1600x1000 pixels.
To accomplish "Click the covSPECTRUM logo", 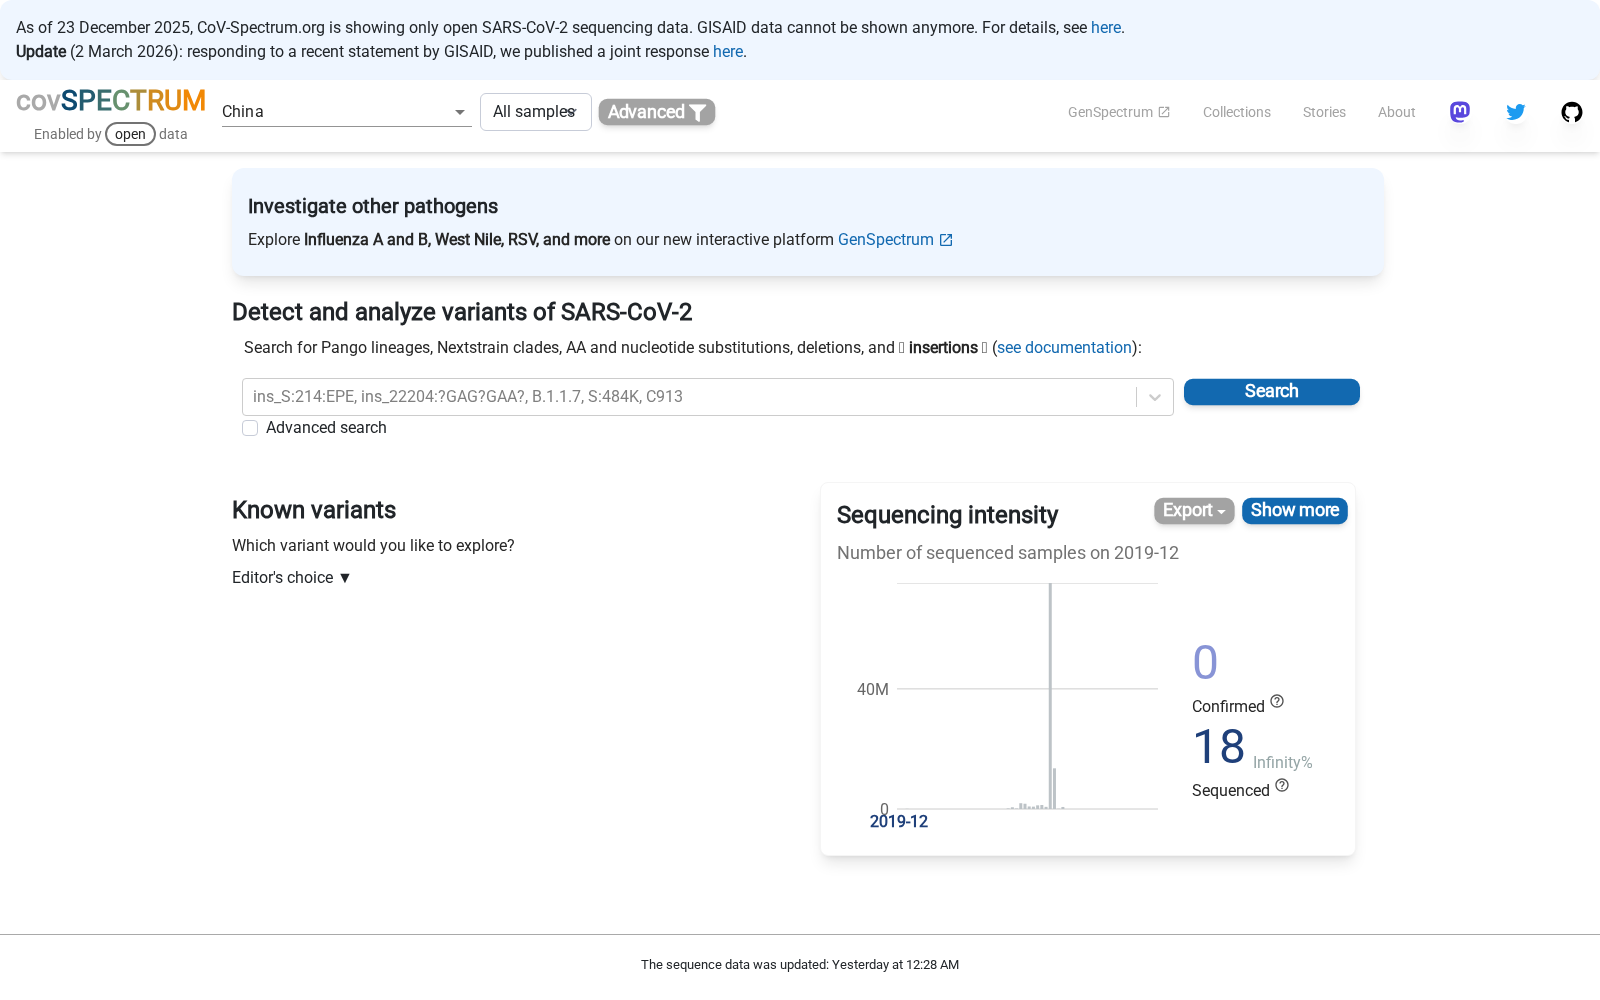I will (111, 101).
